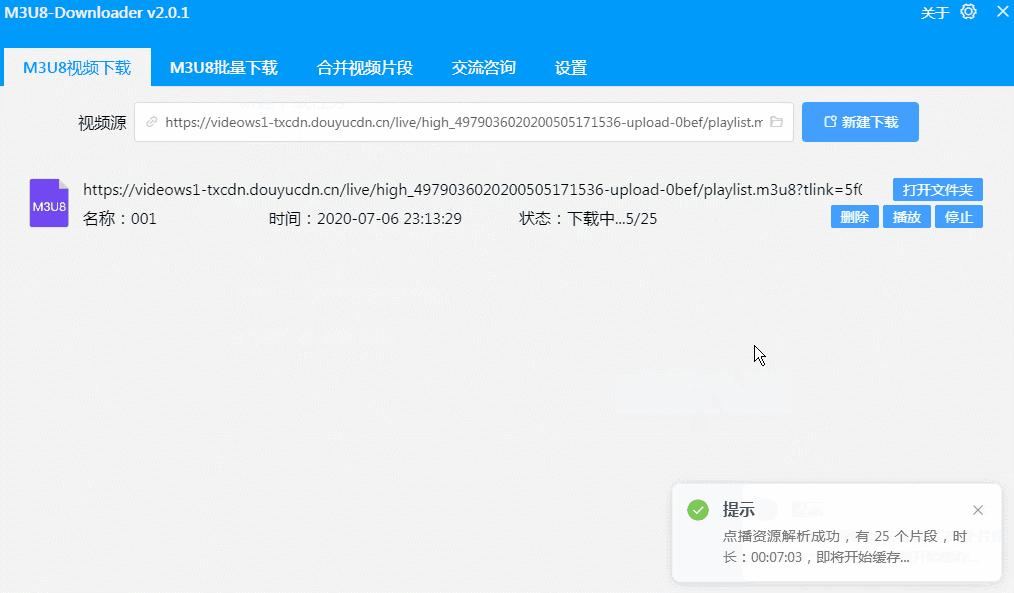Click the link icon in video source field
This screenshot has width=1014, height=593.
[151, 122]
